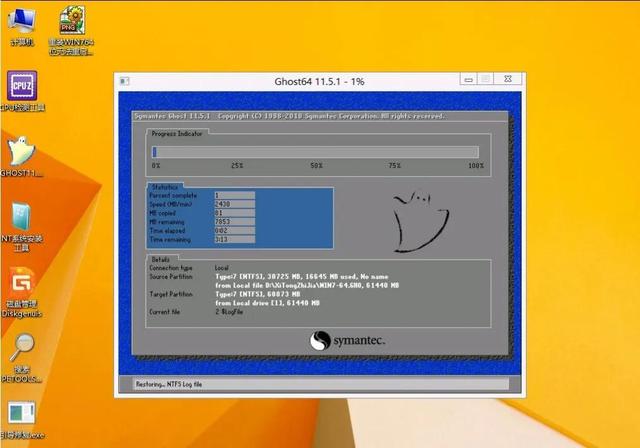Click the 'Statistics' group label

tap(165, 187)
